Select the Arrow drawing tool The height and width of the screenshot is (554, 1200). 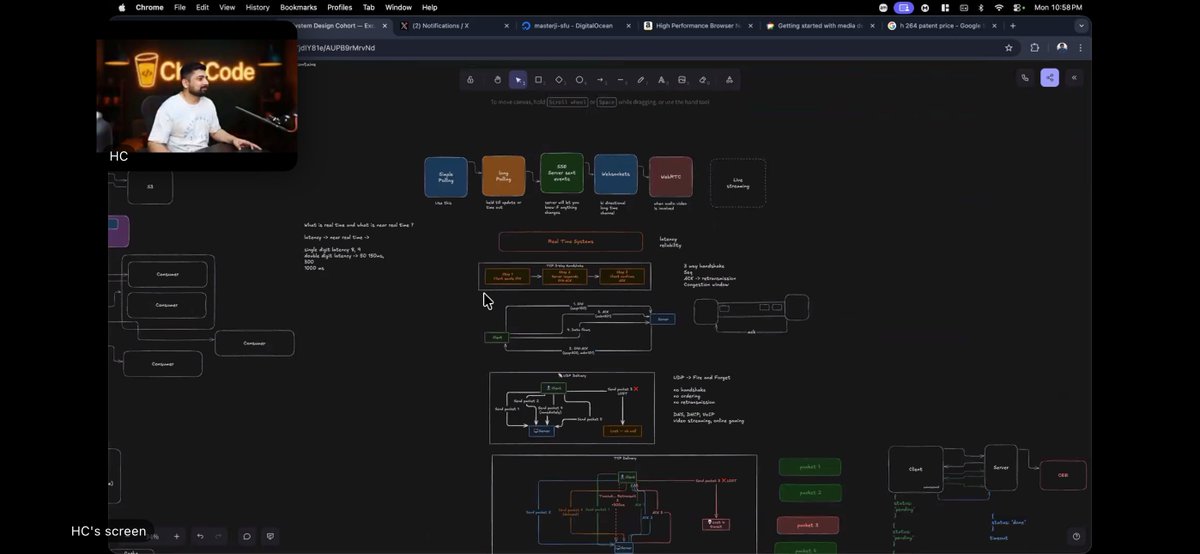coord(600,79)
